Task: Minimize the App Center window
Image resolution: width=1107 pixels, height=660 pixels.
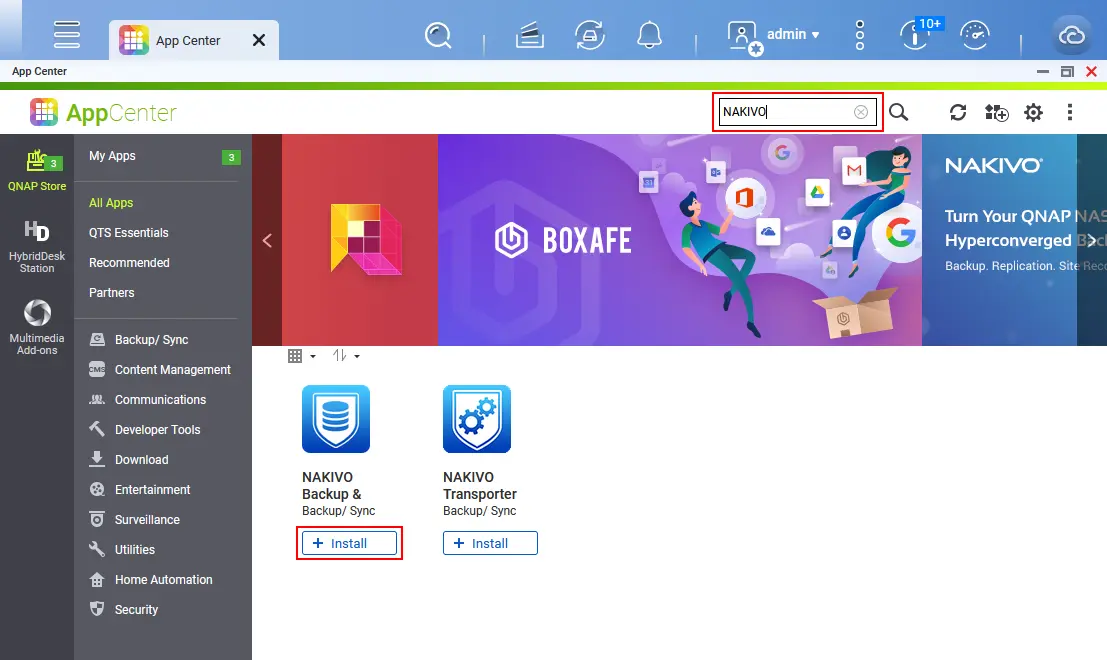Action: [1043, 71]
